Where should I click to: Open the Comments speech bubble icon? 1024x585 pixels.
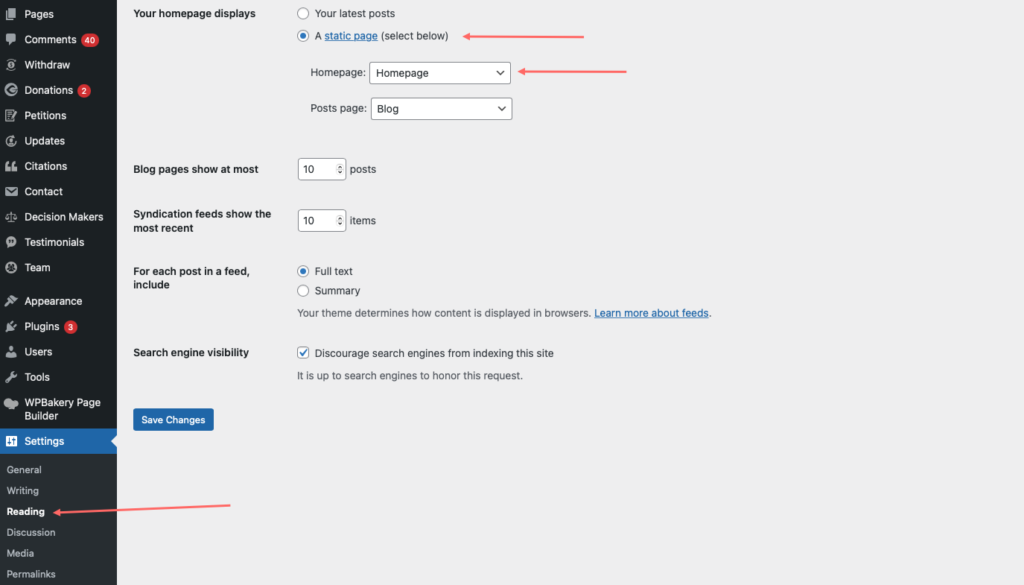[x=11, y=39]
